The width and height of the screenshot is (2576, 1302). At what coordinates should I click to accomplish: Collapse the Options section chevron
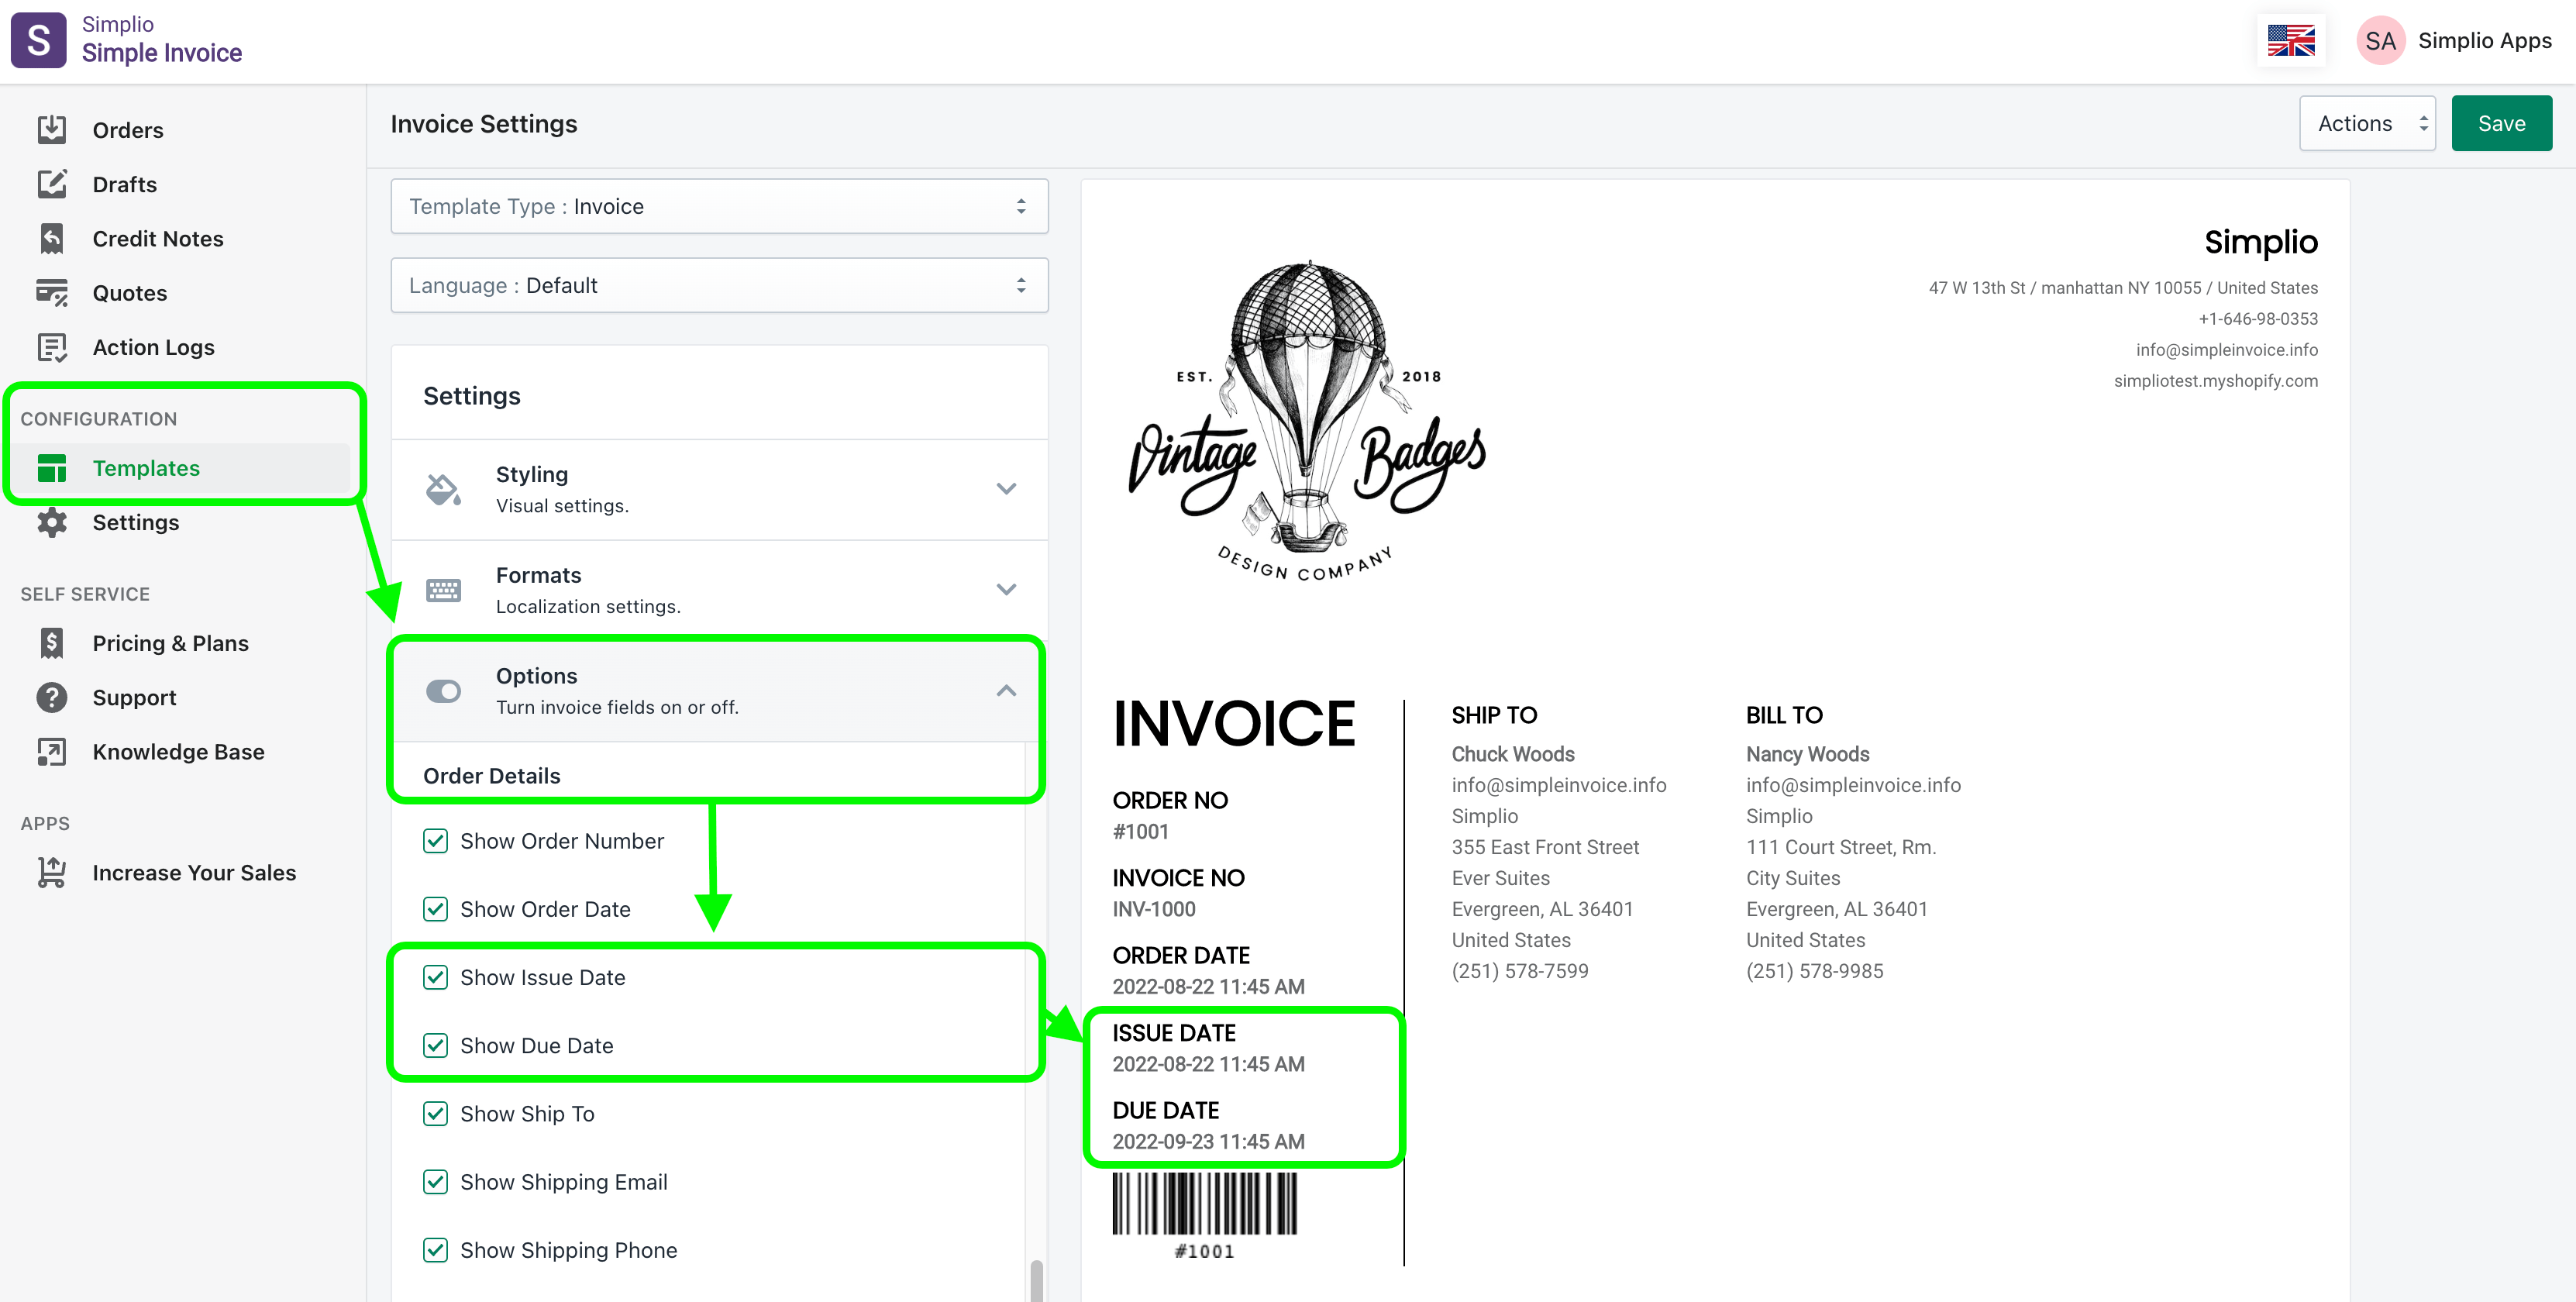pos(1006,691)
